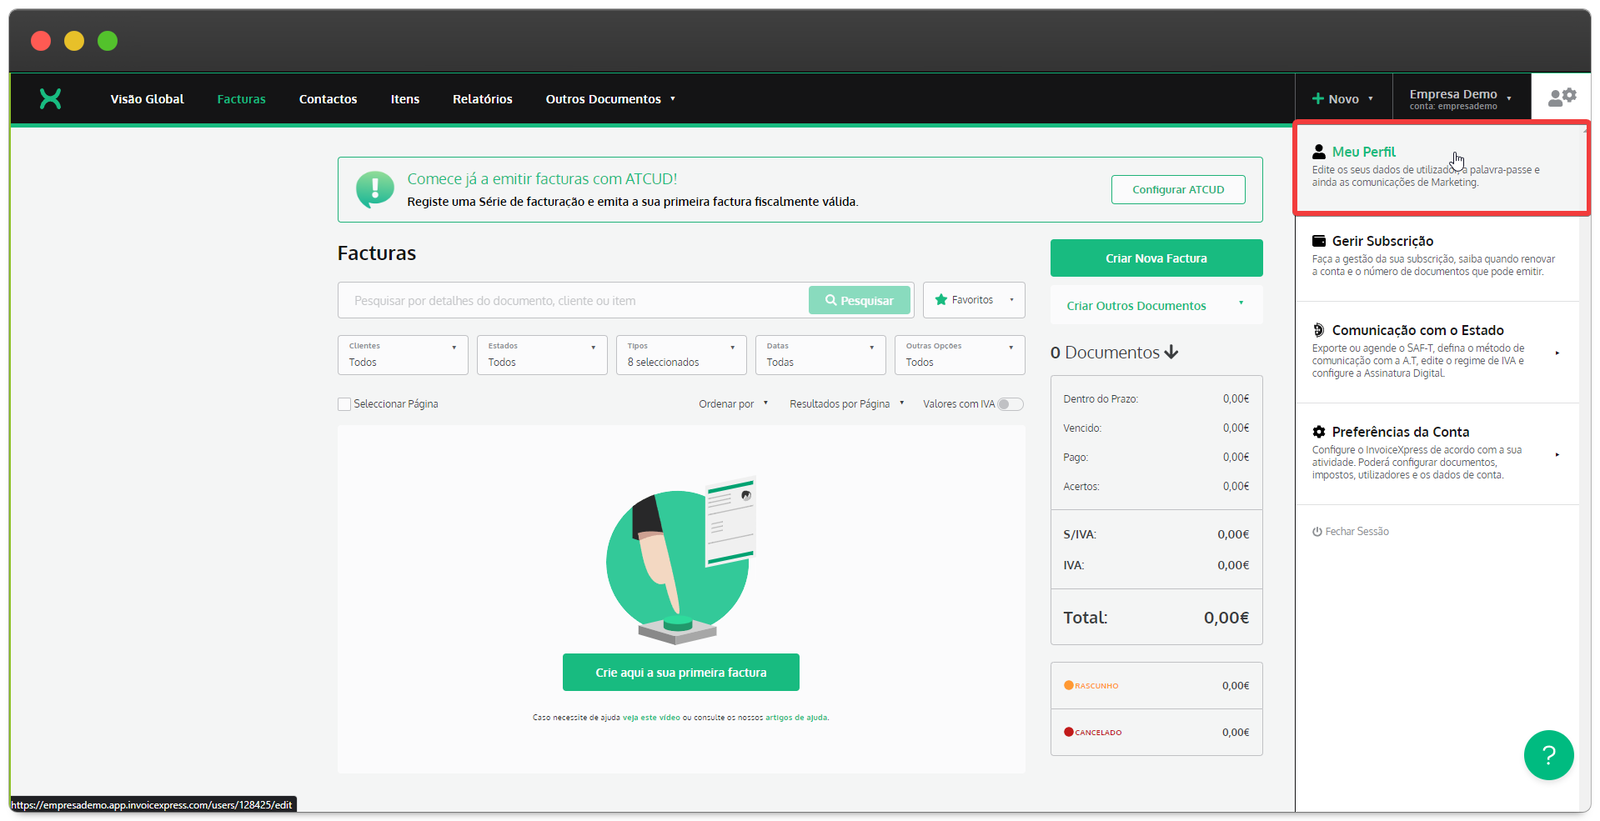The height and width of the screenshot is (821, 1600).
Task: Expand the Datas filter dropdown
Action: pyautogui.click(x=820, y=355)
